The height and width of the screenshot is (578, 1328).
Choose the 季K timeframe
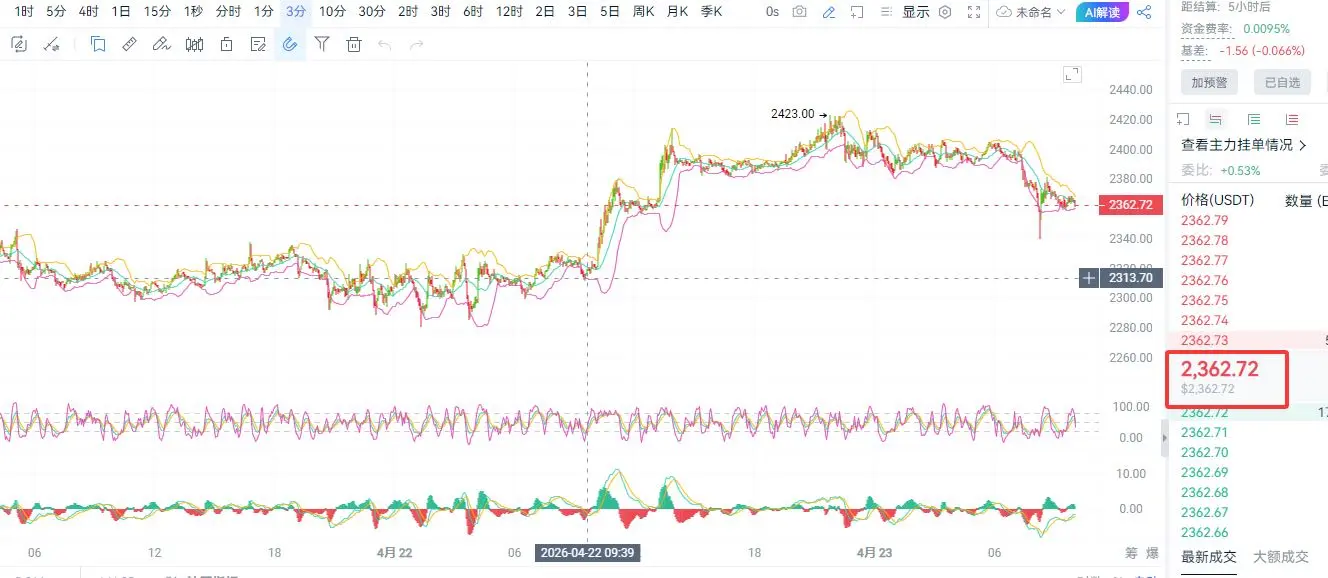pos(711,12)
